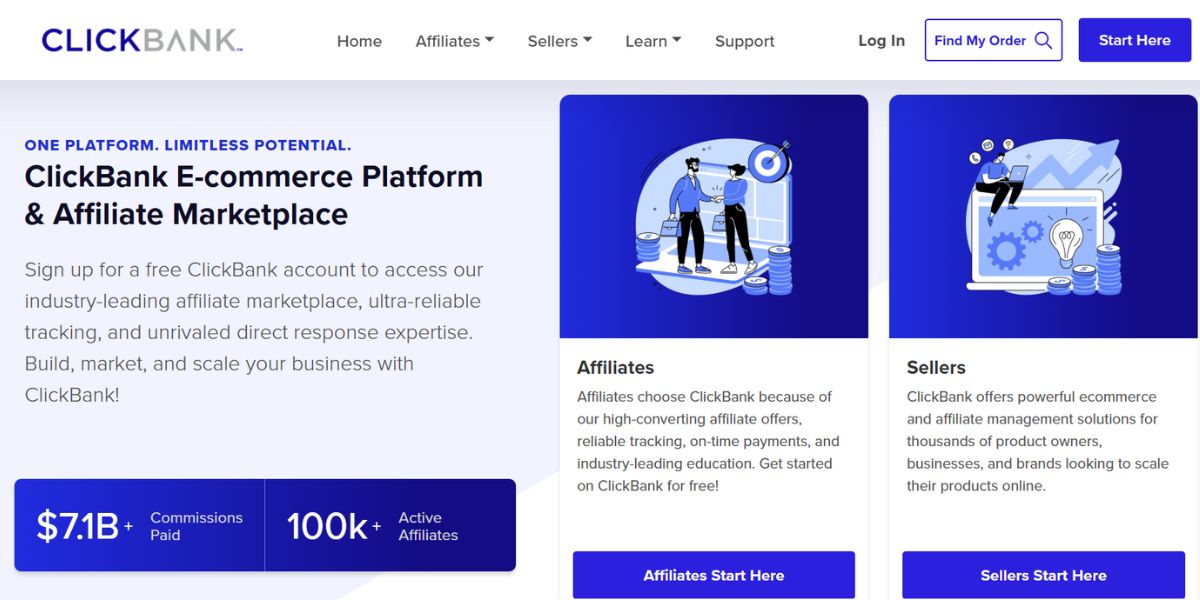Click the Sellers card laptop illustration
The image size is (1200, 600).
click(1043, 217)
